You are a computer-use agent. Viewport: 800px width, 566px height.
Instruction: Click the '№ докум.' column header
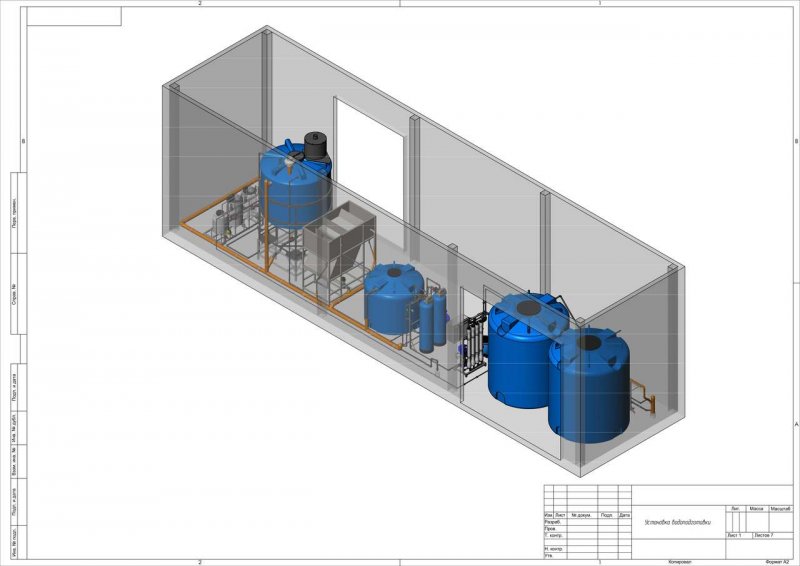click(x=581, y=515)
